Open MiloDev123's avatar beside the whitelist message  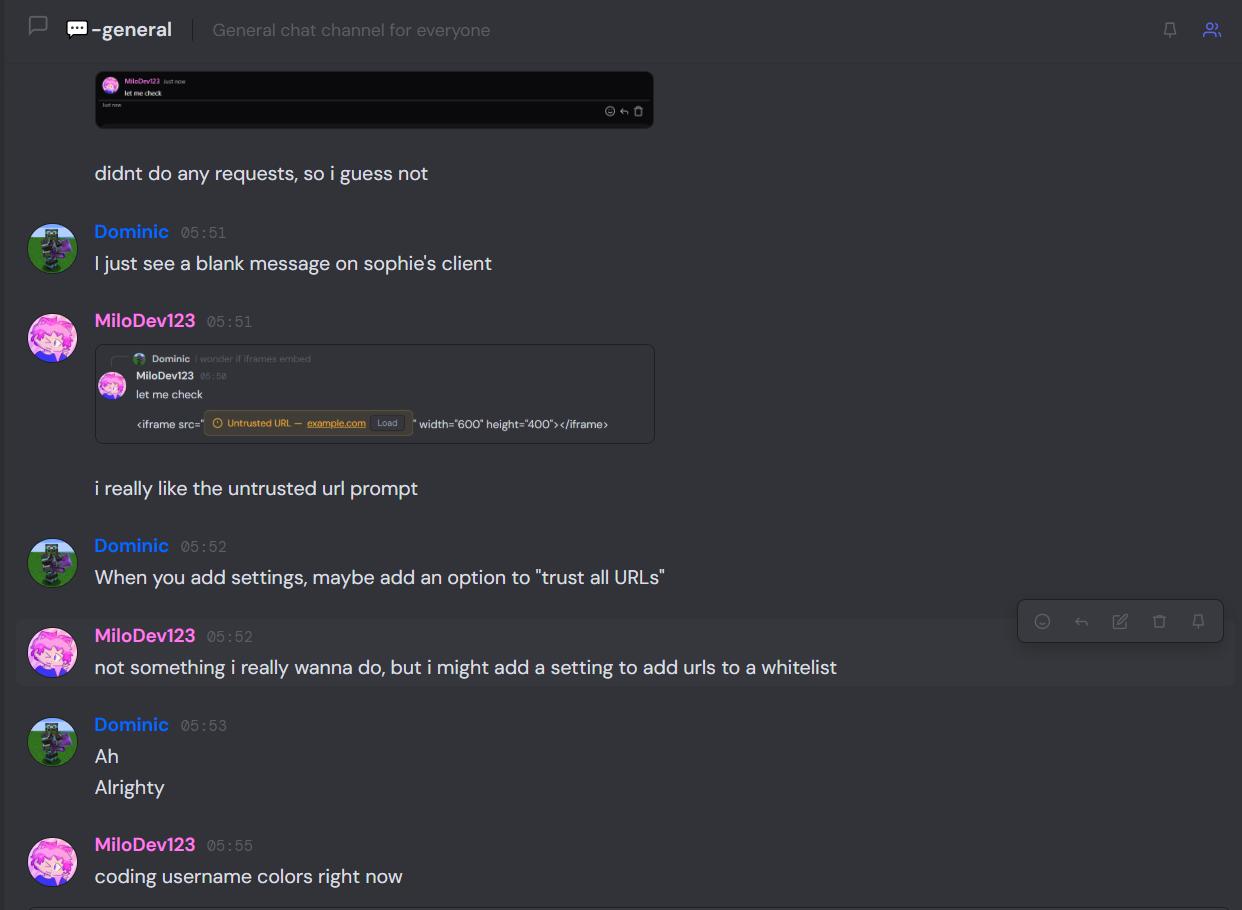pos(52,653)
